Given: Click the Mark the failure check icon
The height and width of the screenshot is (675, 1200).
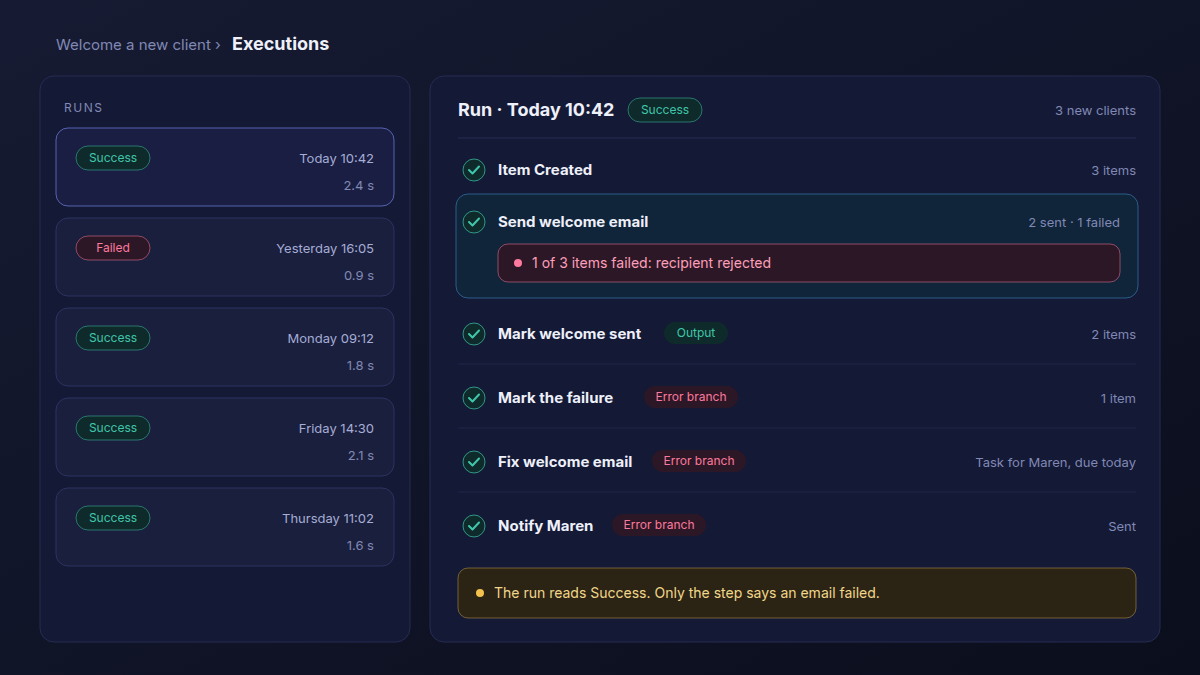Looking at the screenshot, I should point(474,398).
